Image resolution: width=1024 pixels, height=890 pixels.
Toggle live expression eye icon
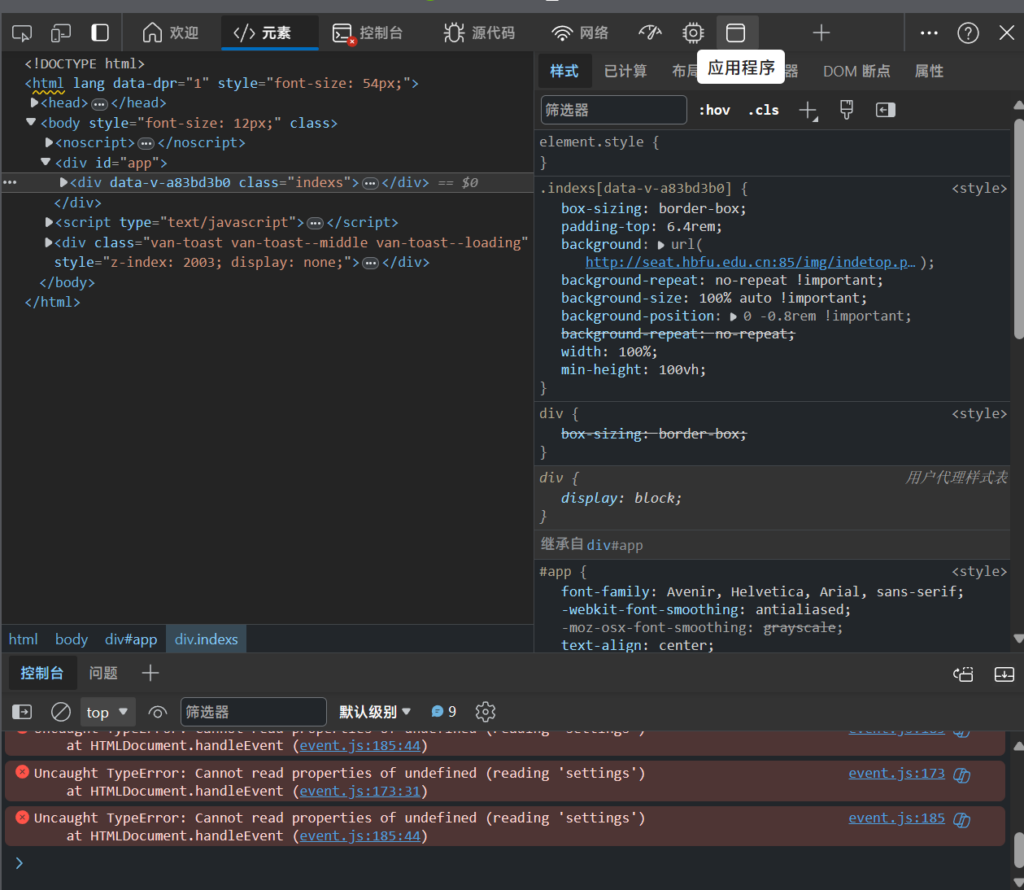[158, 712]
